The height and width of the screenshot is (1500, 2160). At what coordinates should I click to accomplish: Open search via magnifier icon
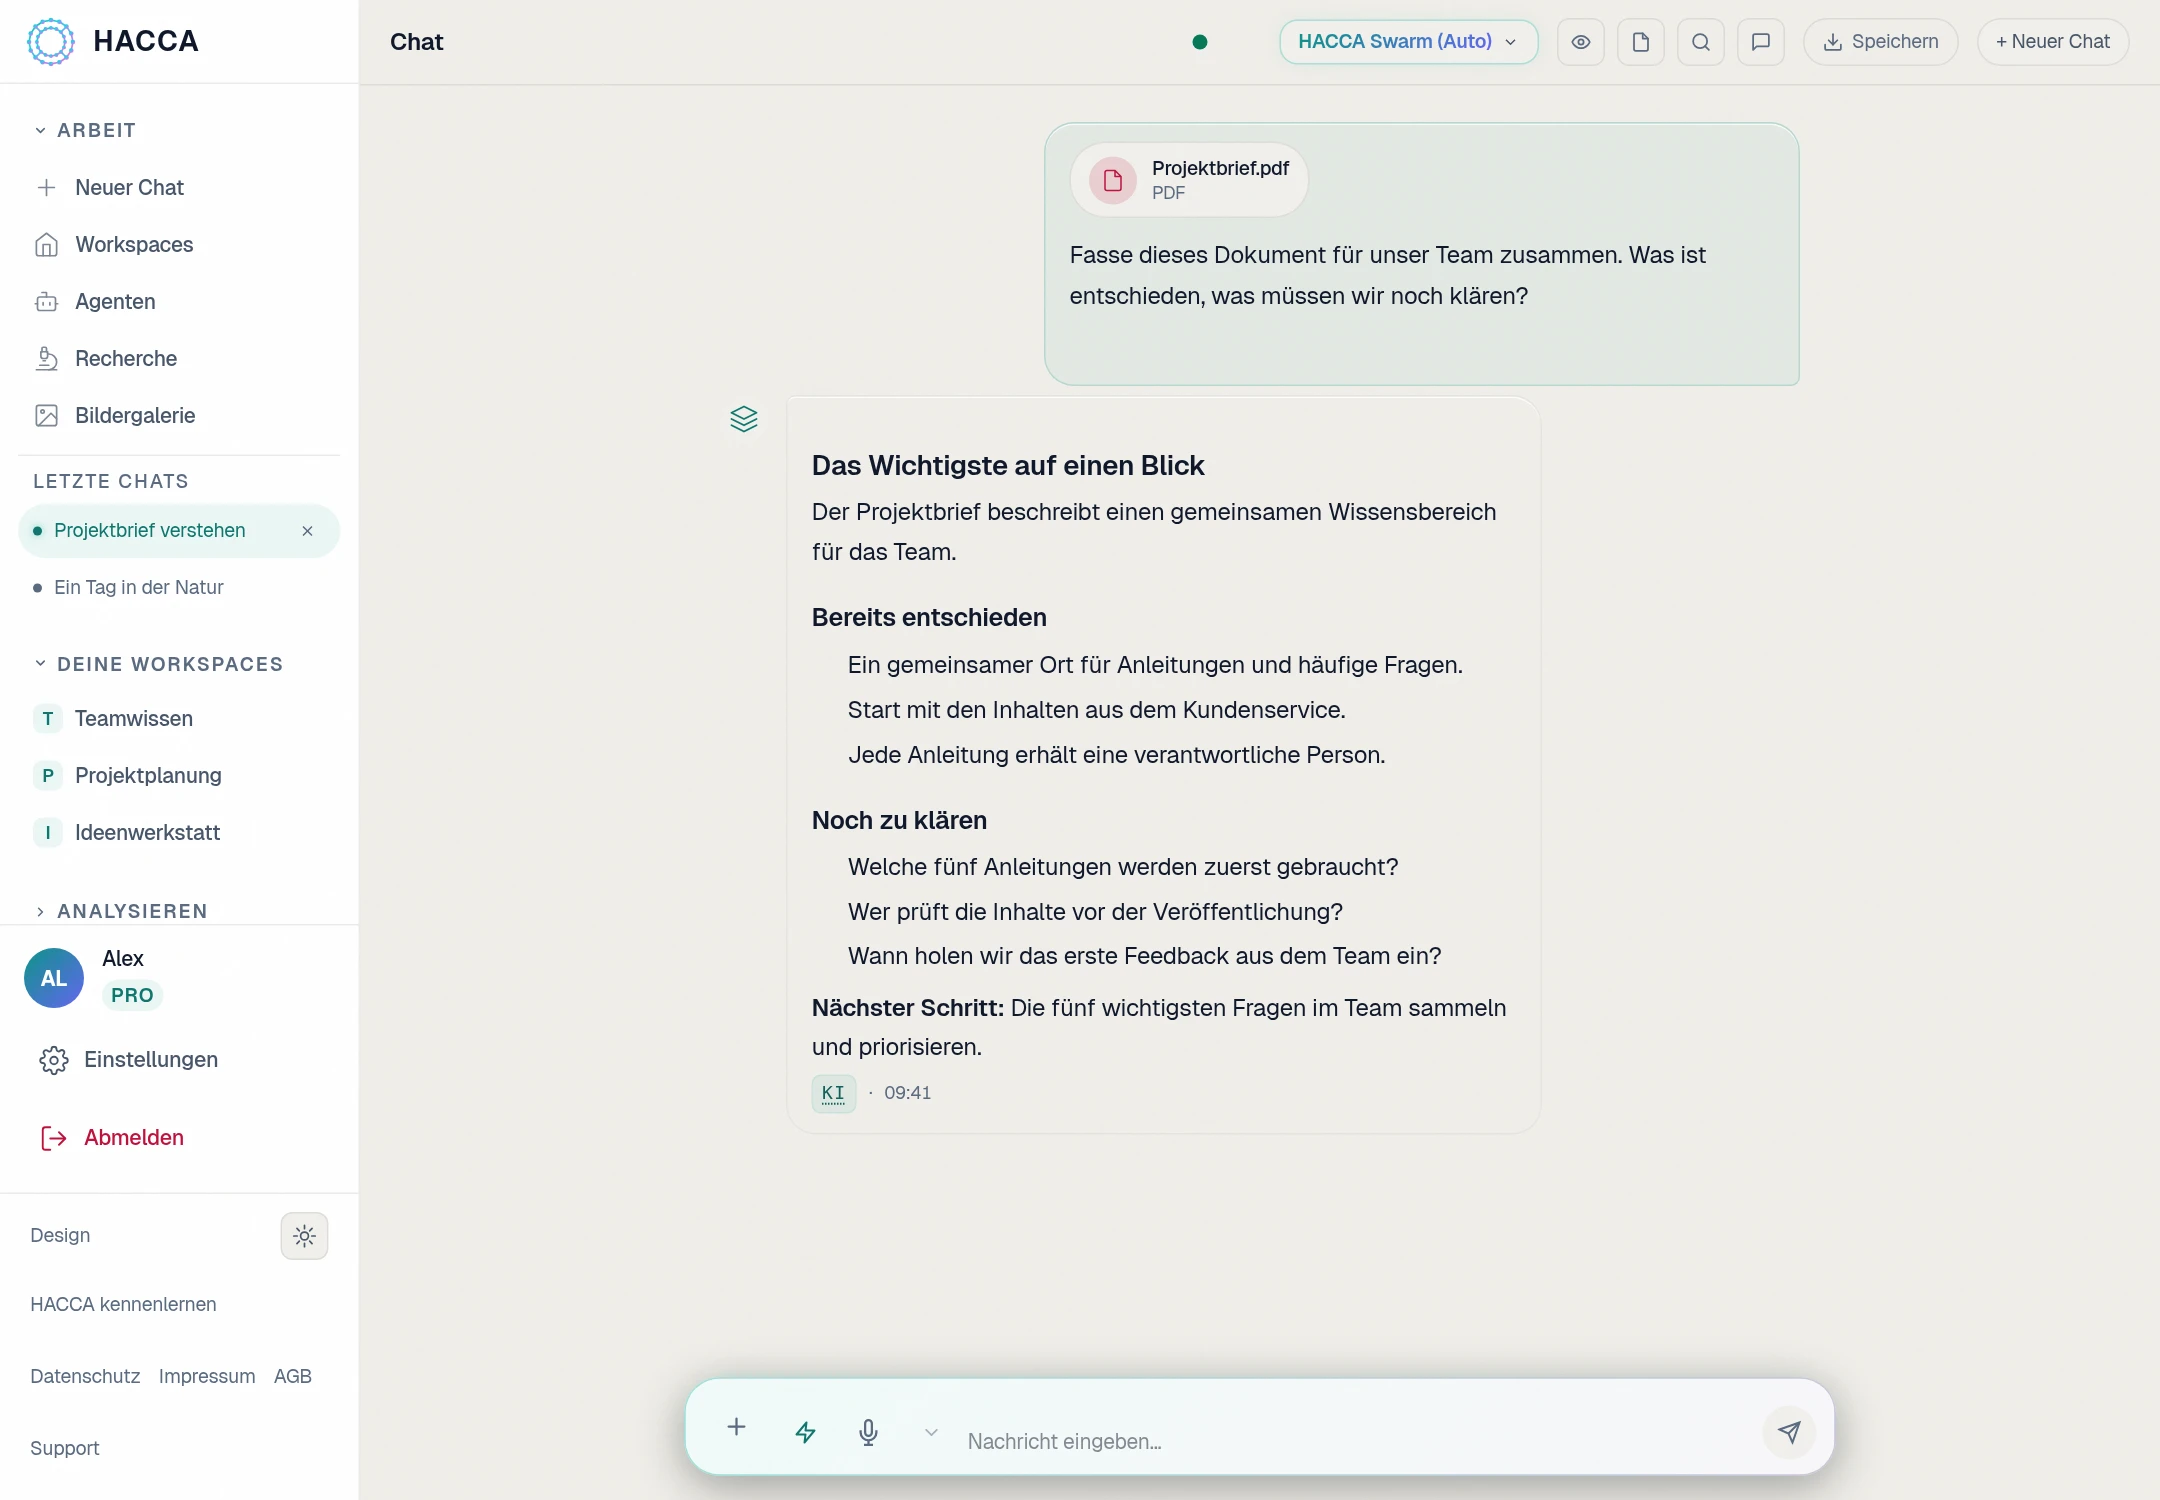click(x=1701, y=42)
